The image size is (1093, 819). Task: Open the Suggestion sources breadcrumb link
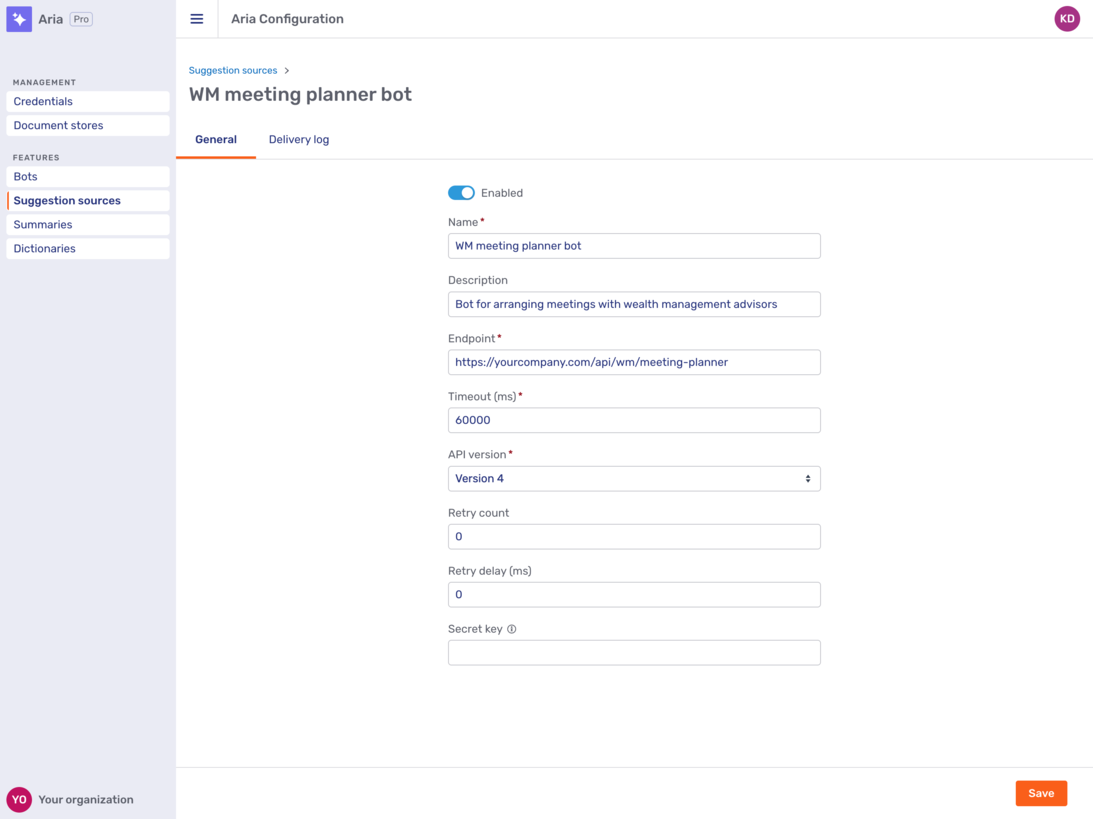coord(232,70)
